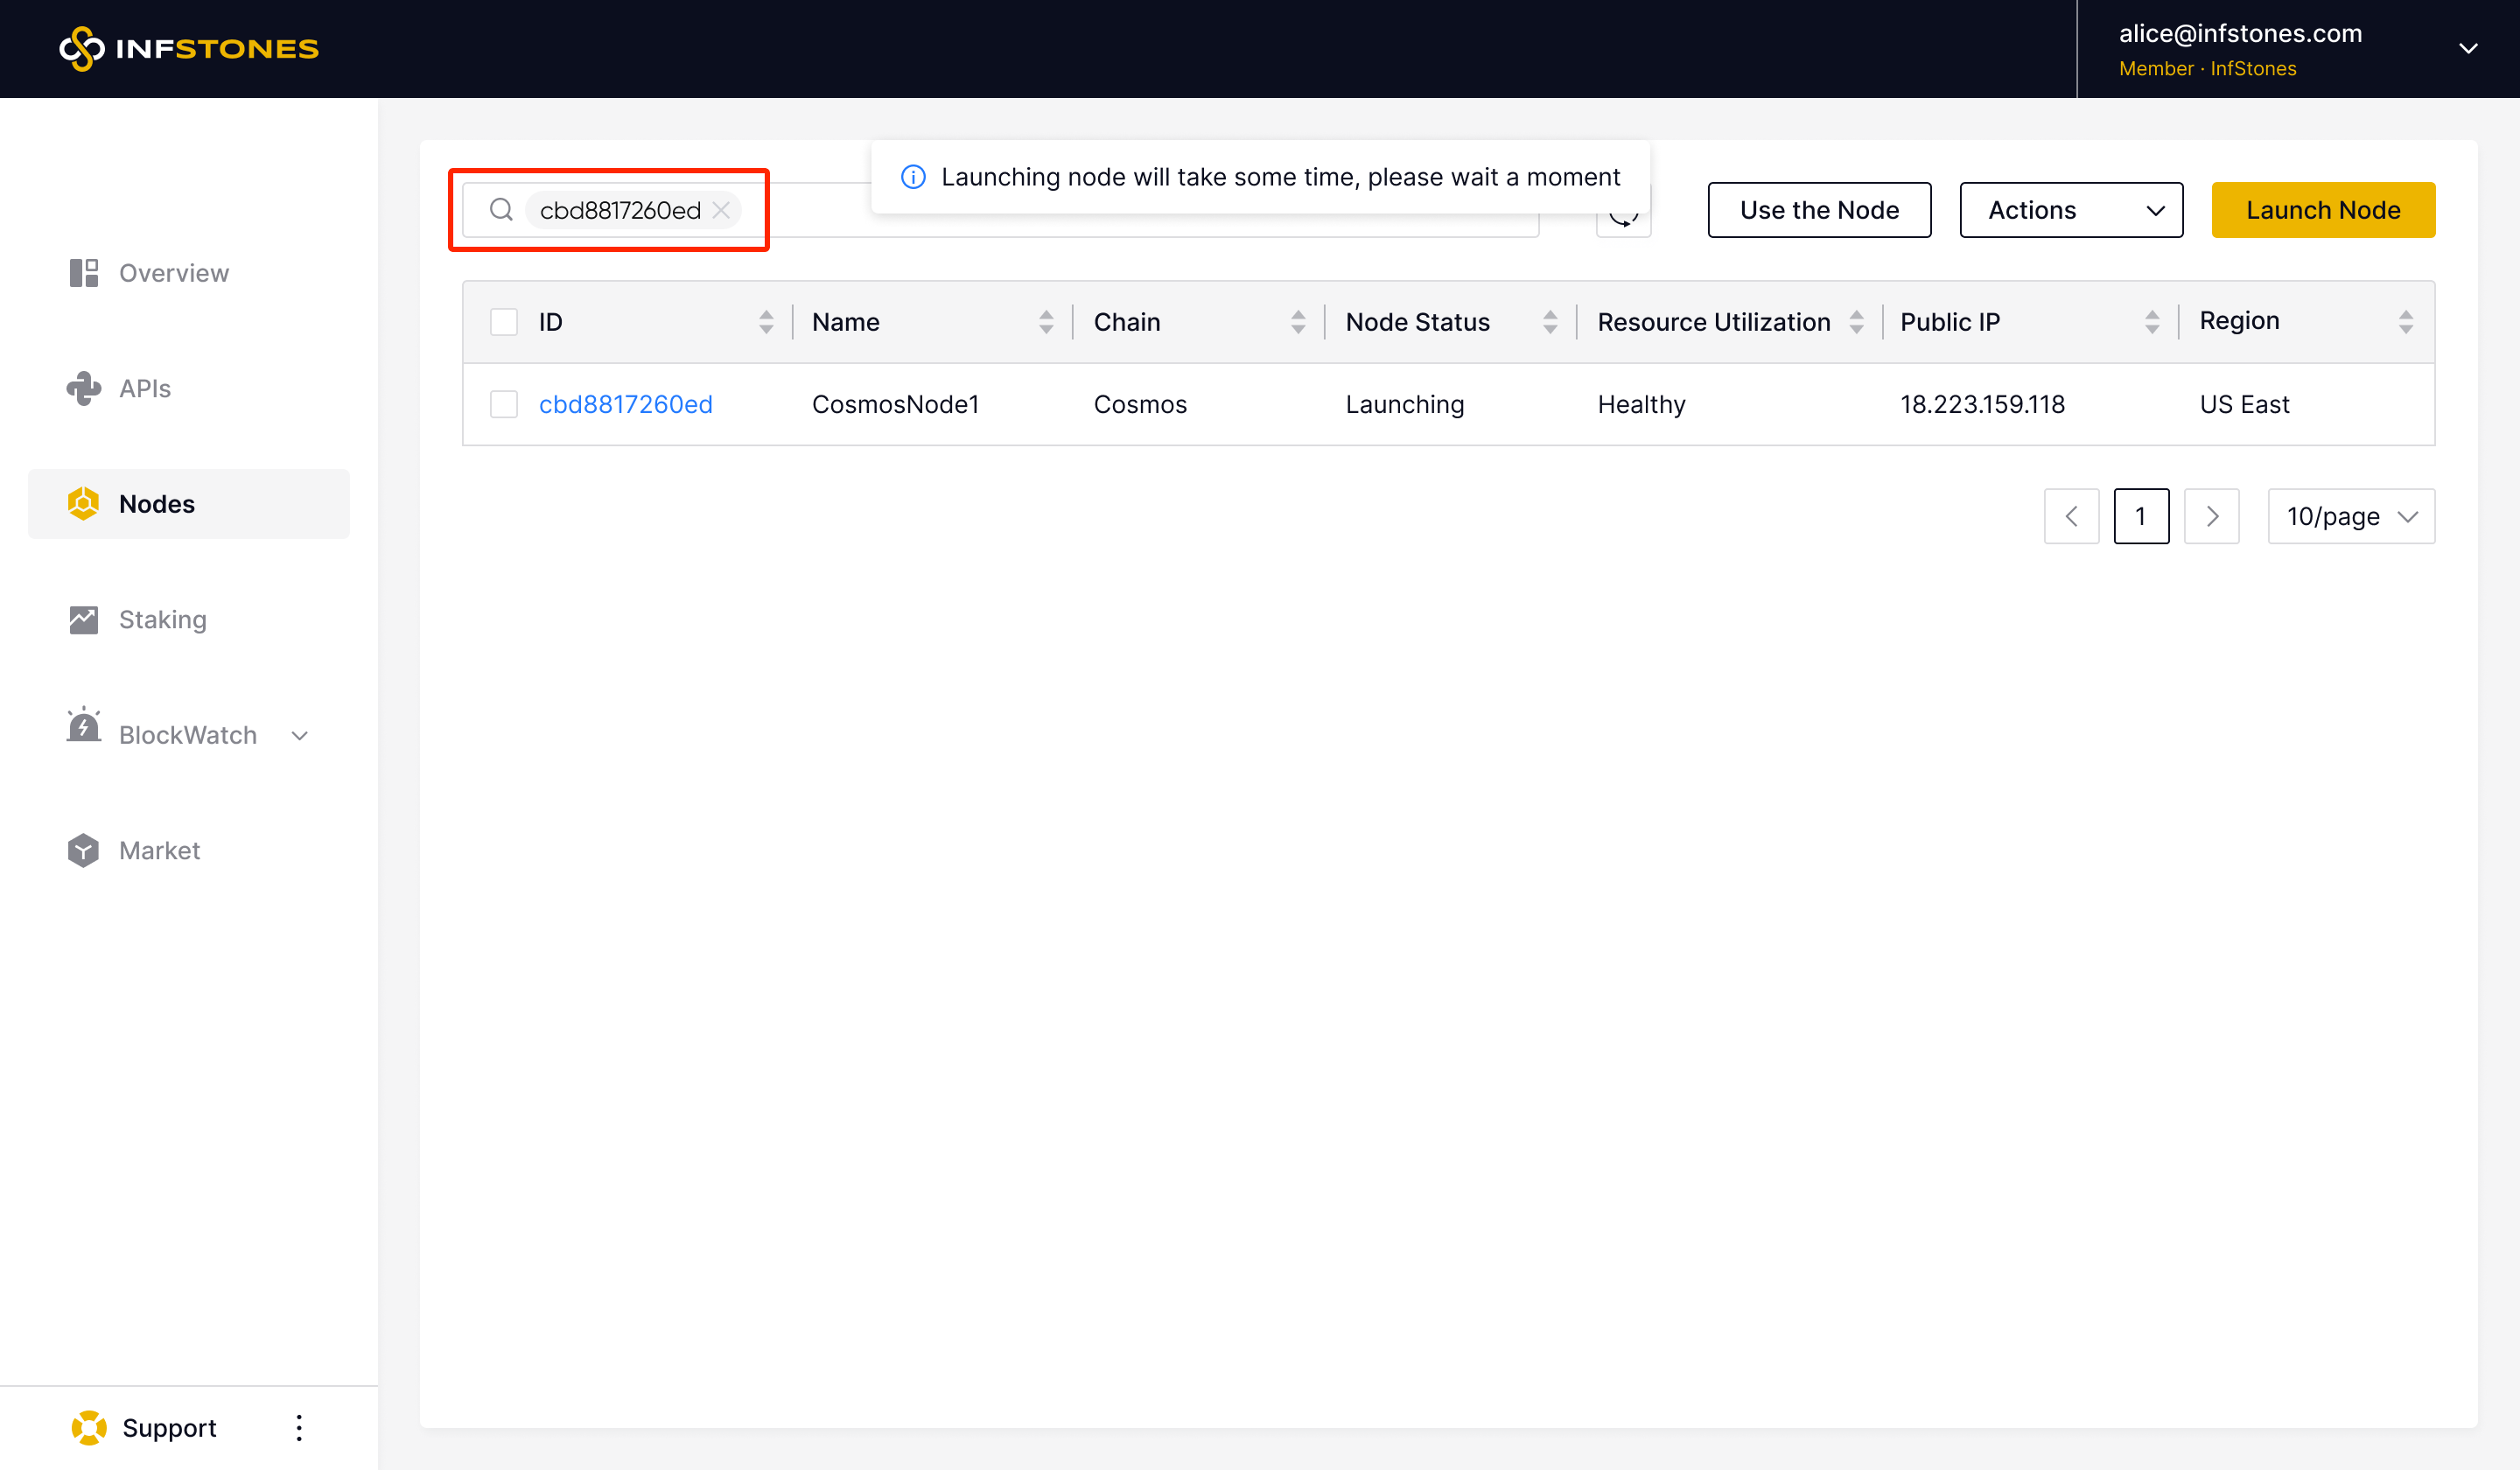Click the next page arrow
Image resolution: width=2520 pixels, height=1470 pixels.
click(2211, 516)
